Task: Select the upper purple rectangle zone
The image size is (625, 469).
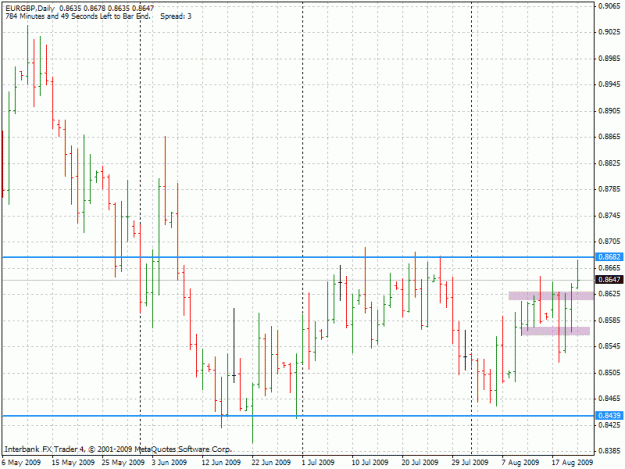Action: click(551, 296)
